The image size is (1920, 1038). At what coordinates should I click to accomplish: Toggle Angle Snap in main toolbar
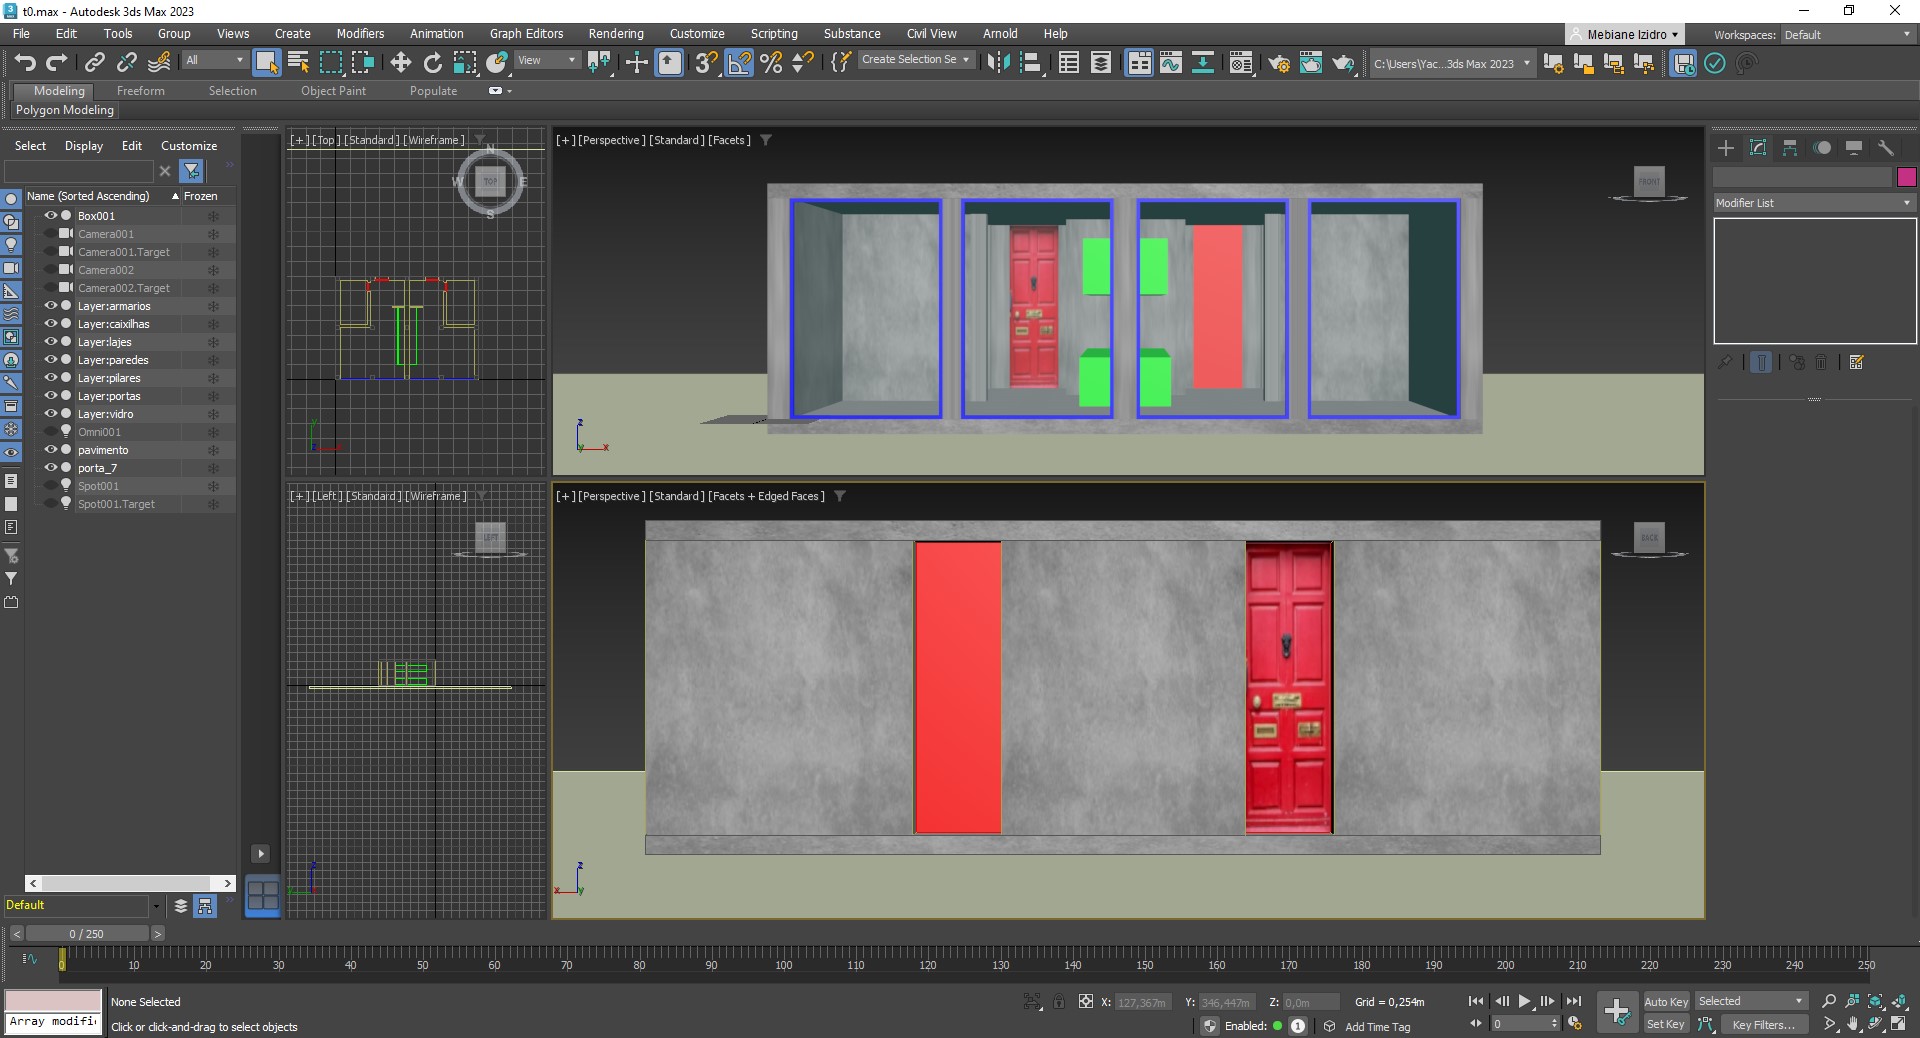pyautogui.click(x=739, y=63)
